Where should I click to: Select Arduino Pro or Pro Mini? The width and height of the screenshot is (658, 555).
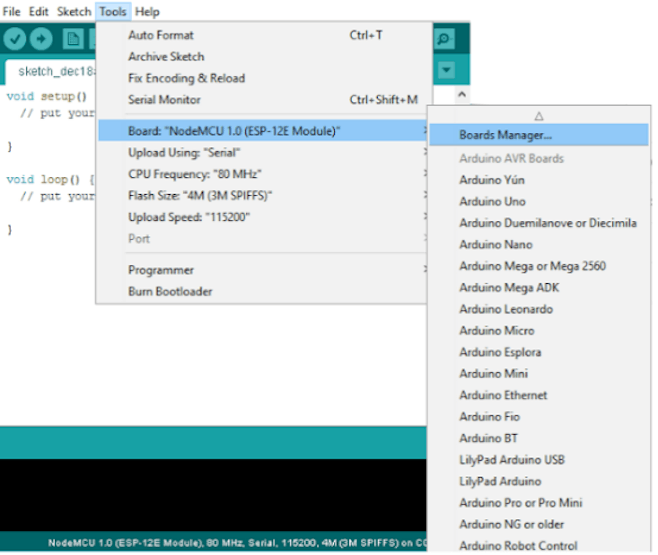click(x=539, y=503)
